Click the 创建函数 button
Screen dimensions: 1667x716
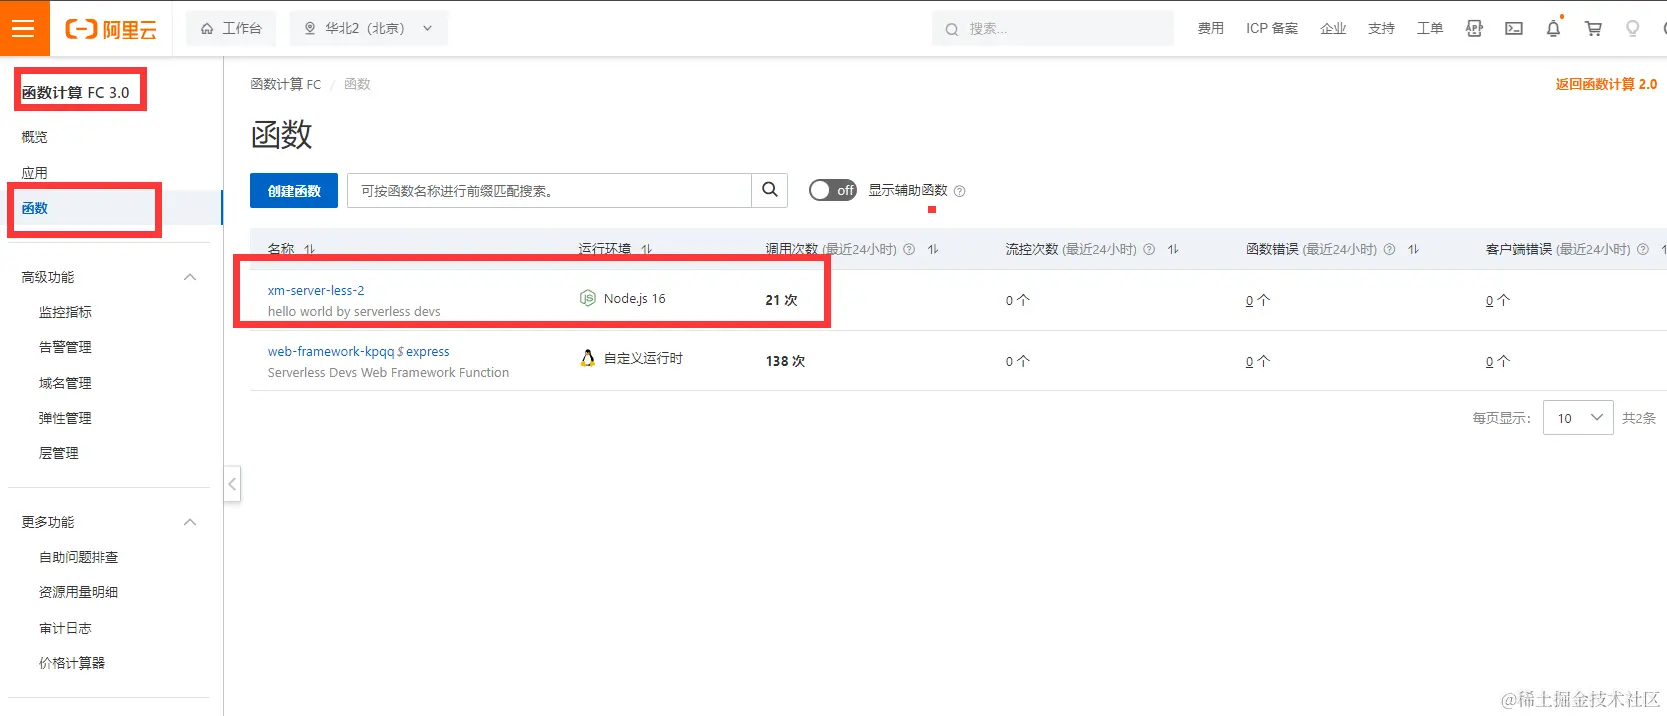pos(294,190)
